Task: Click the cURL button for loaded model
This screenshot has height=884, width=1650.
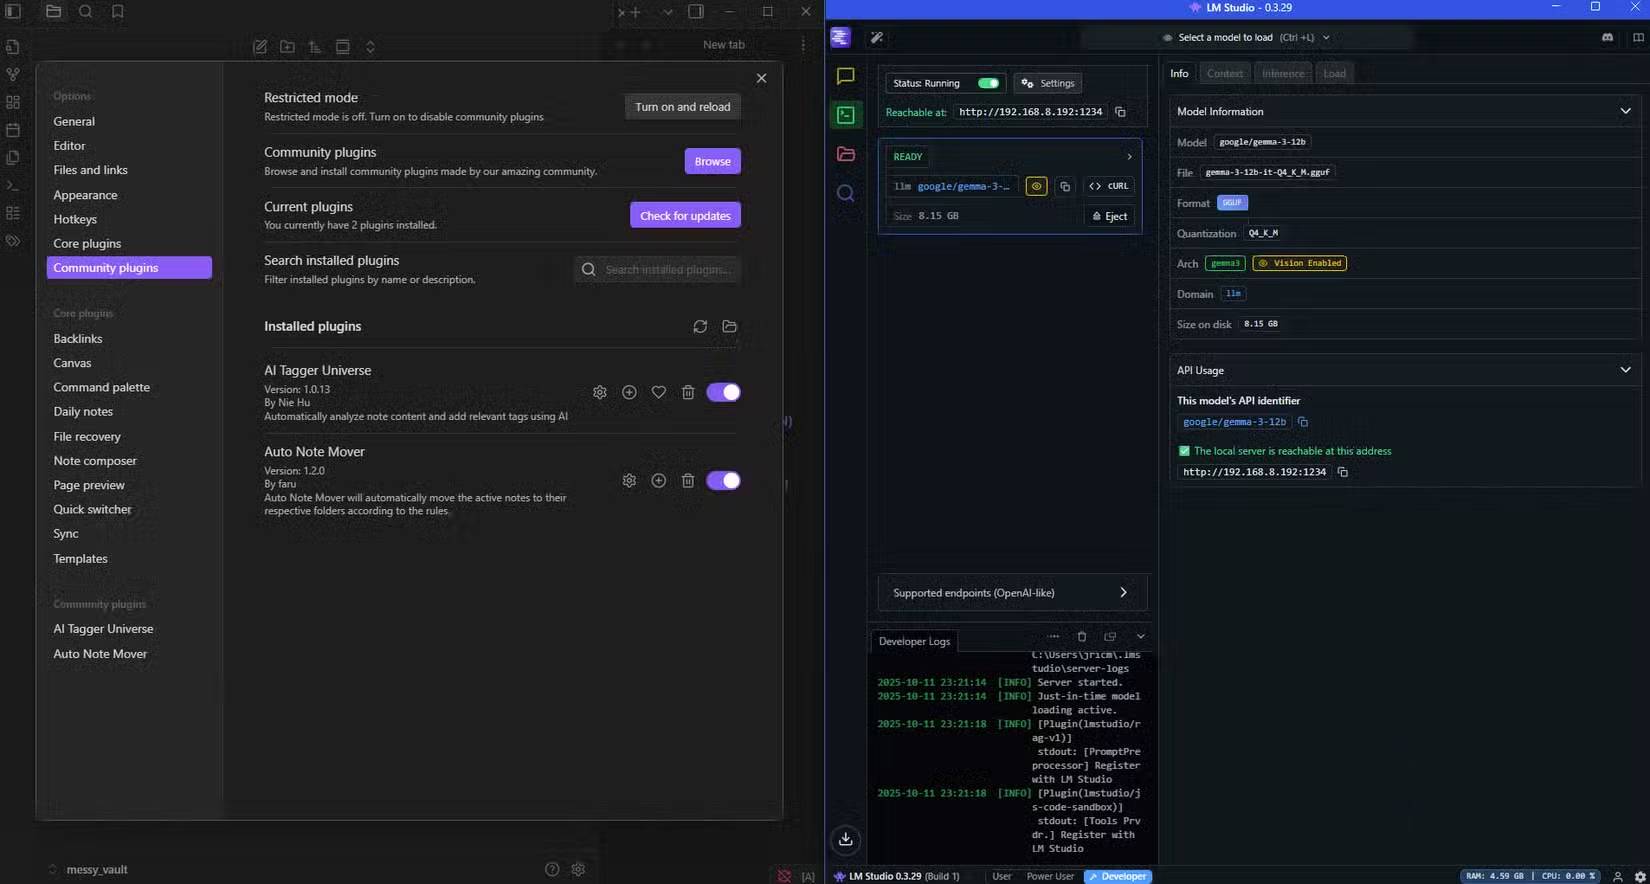Action: click(1109, 186)
